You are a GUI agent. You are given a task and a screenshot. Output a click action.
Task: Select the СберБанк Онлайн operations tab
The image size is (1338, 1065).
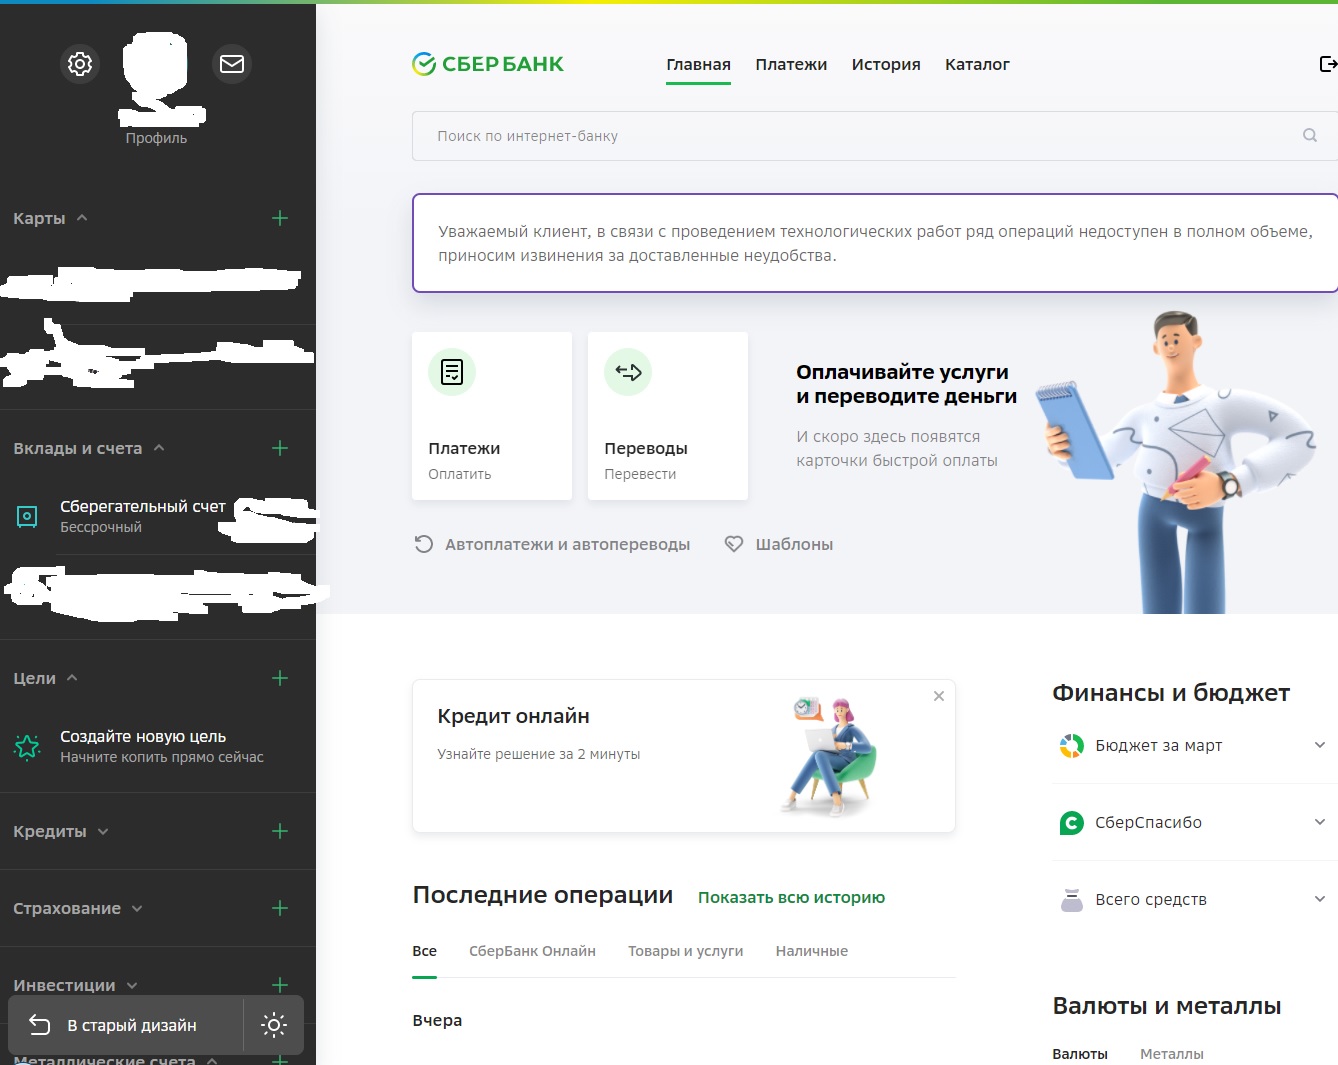pos(532,951)
